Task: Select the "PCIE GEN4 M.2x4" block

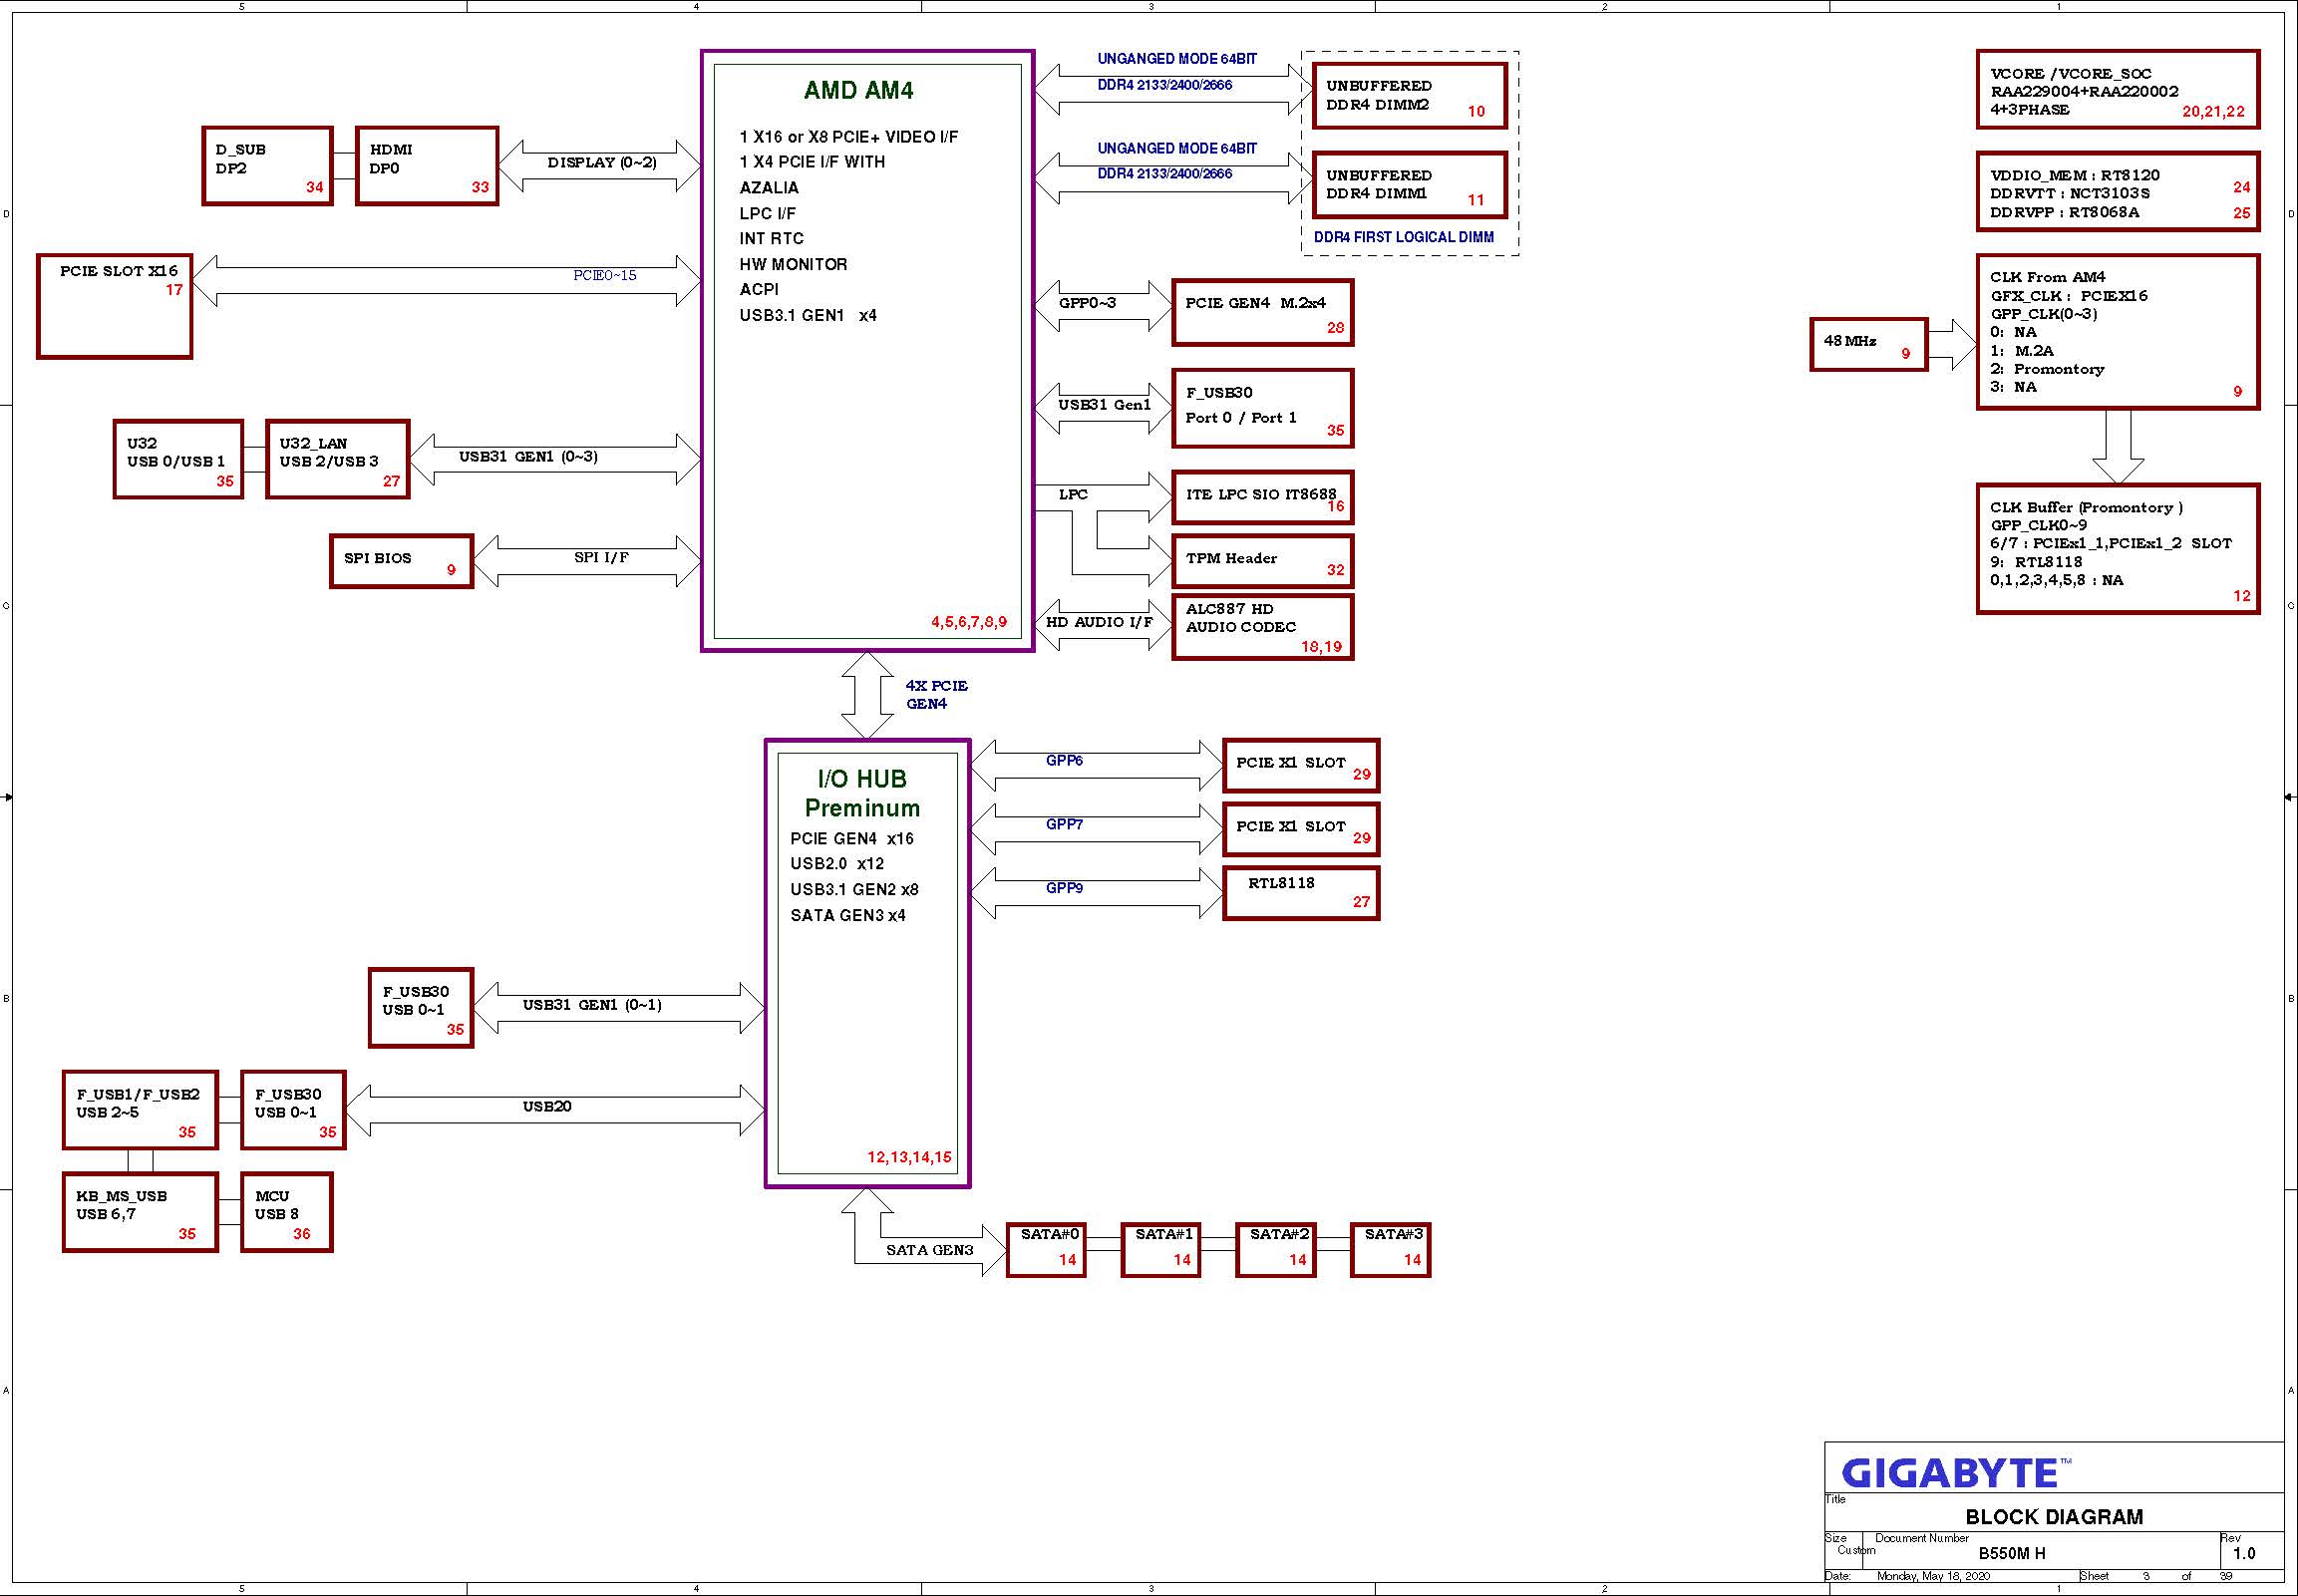Action: tap(1262, 313)
